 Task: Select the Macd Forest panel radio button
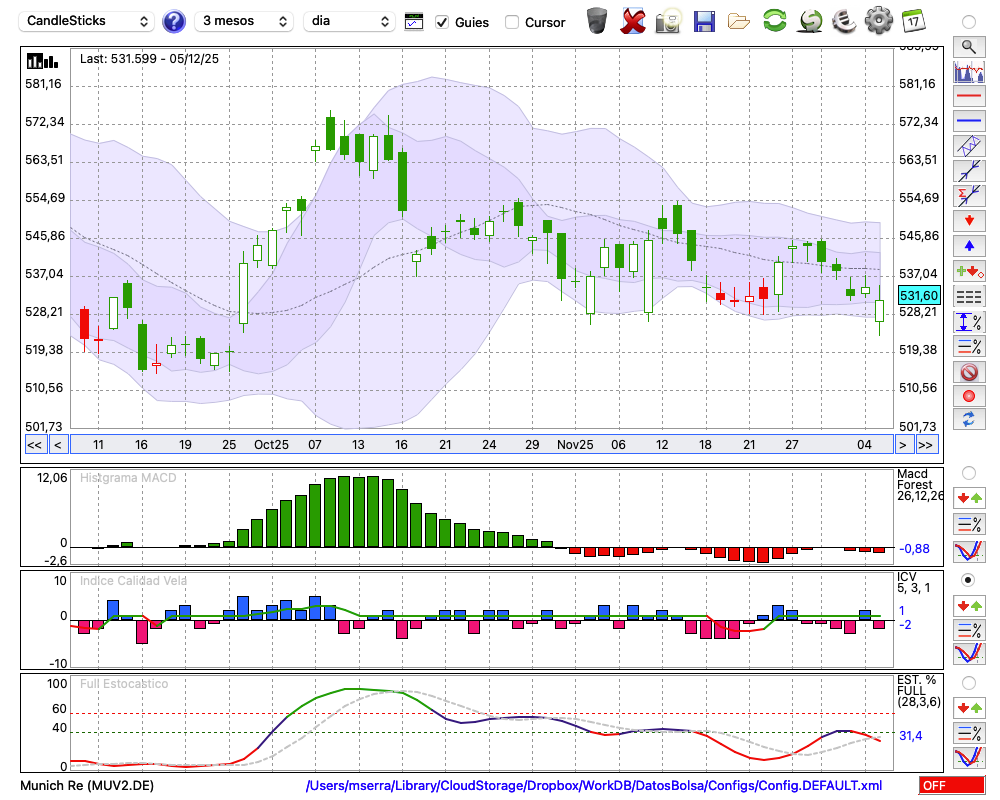968,472
